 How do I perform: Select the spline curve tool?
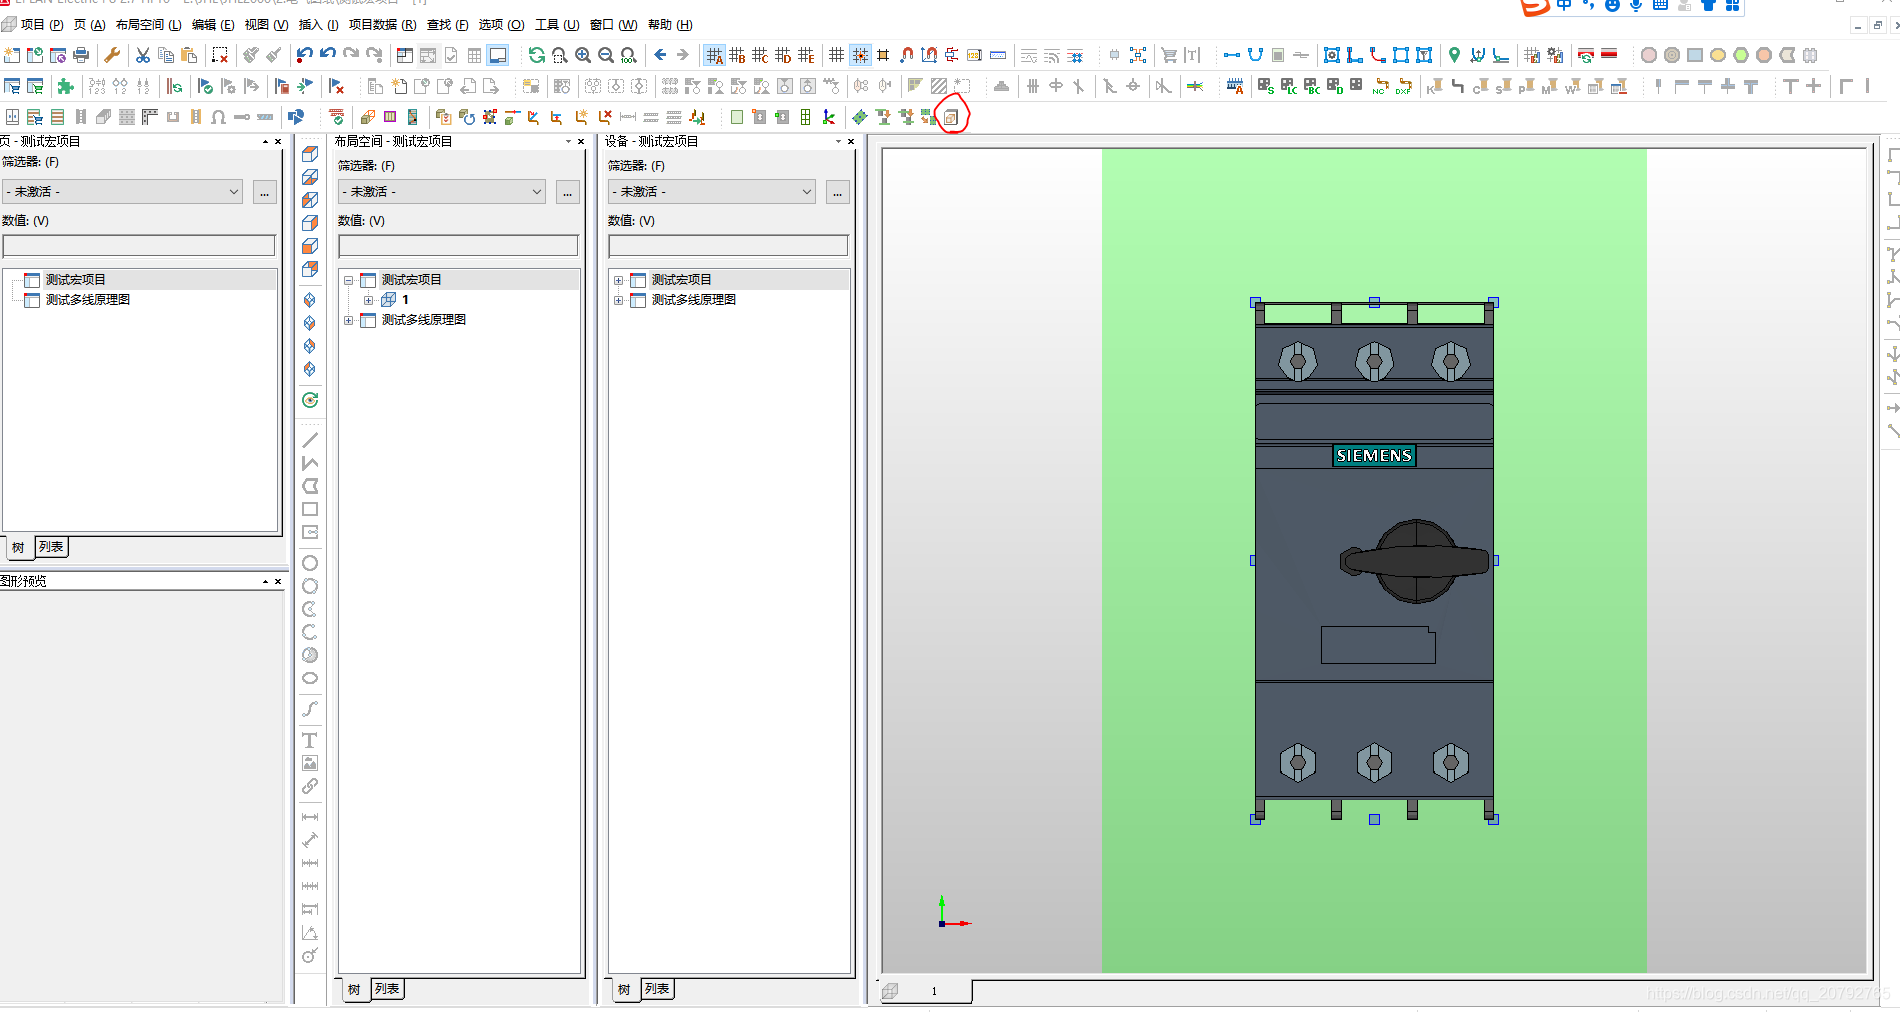pos(310,709)
